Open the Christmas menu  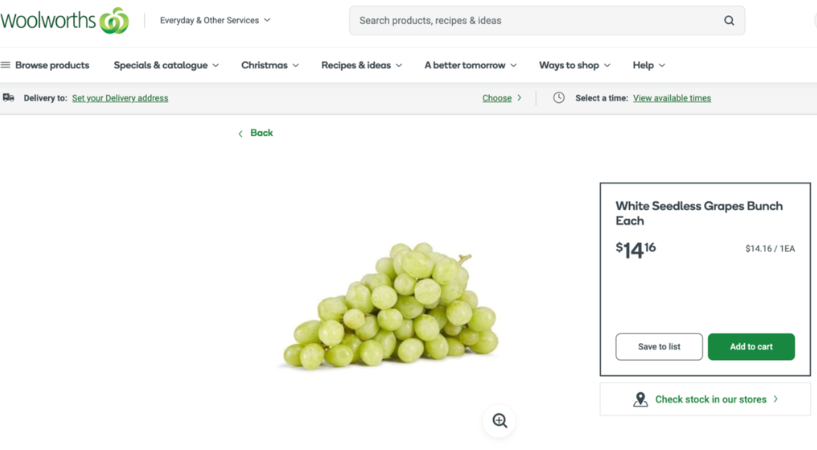point(270,65)
